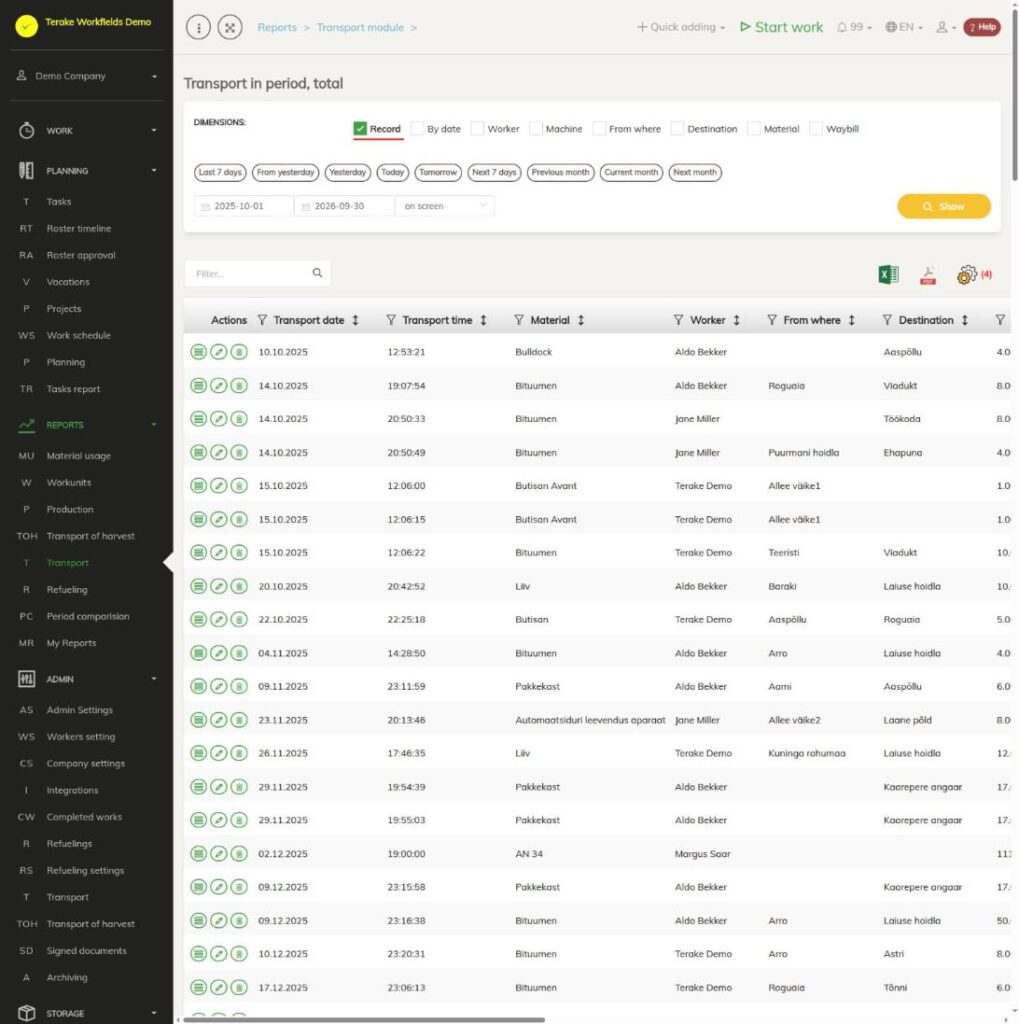
Task: Click the horizontal scrollbar under the table
Action: pyautogui.click(x=363, y=1019)
